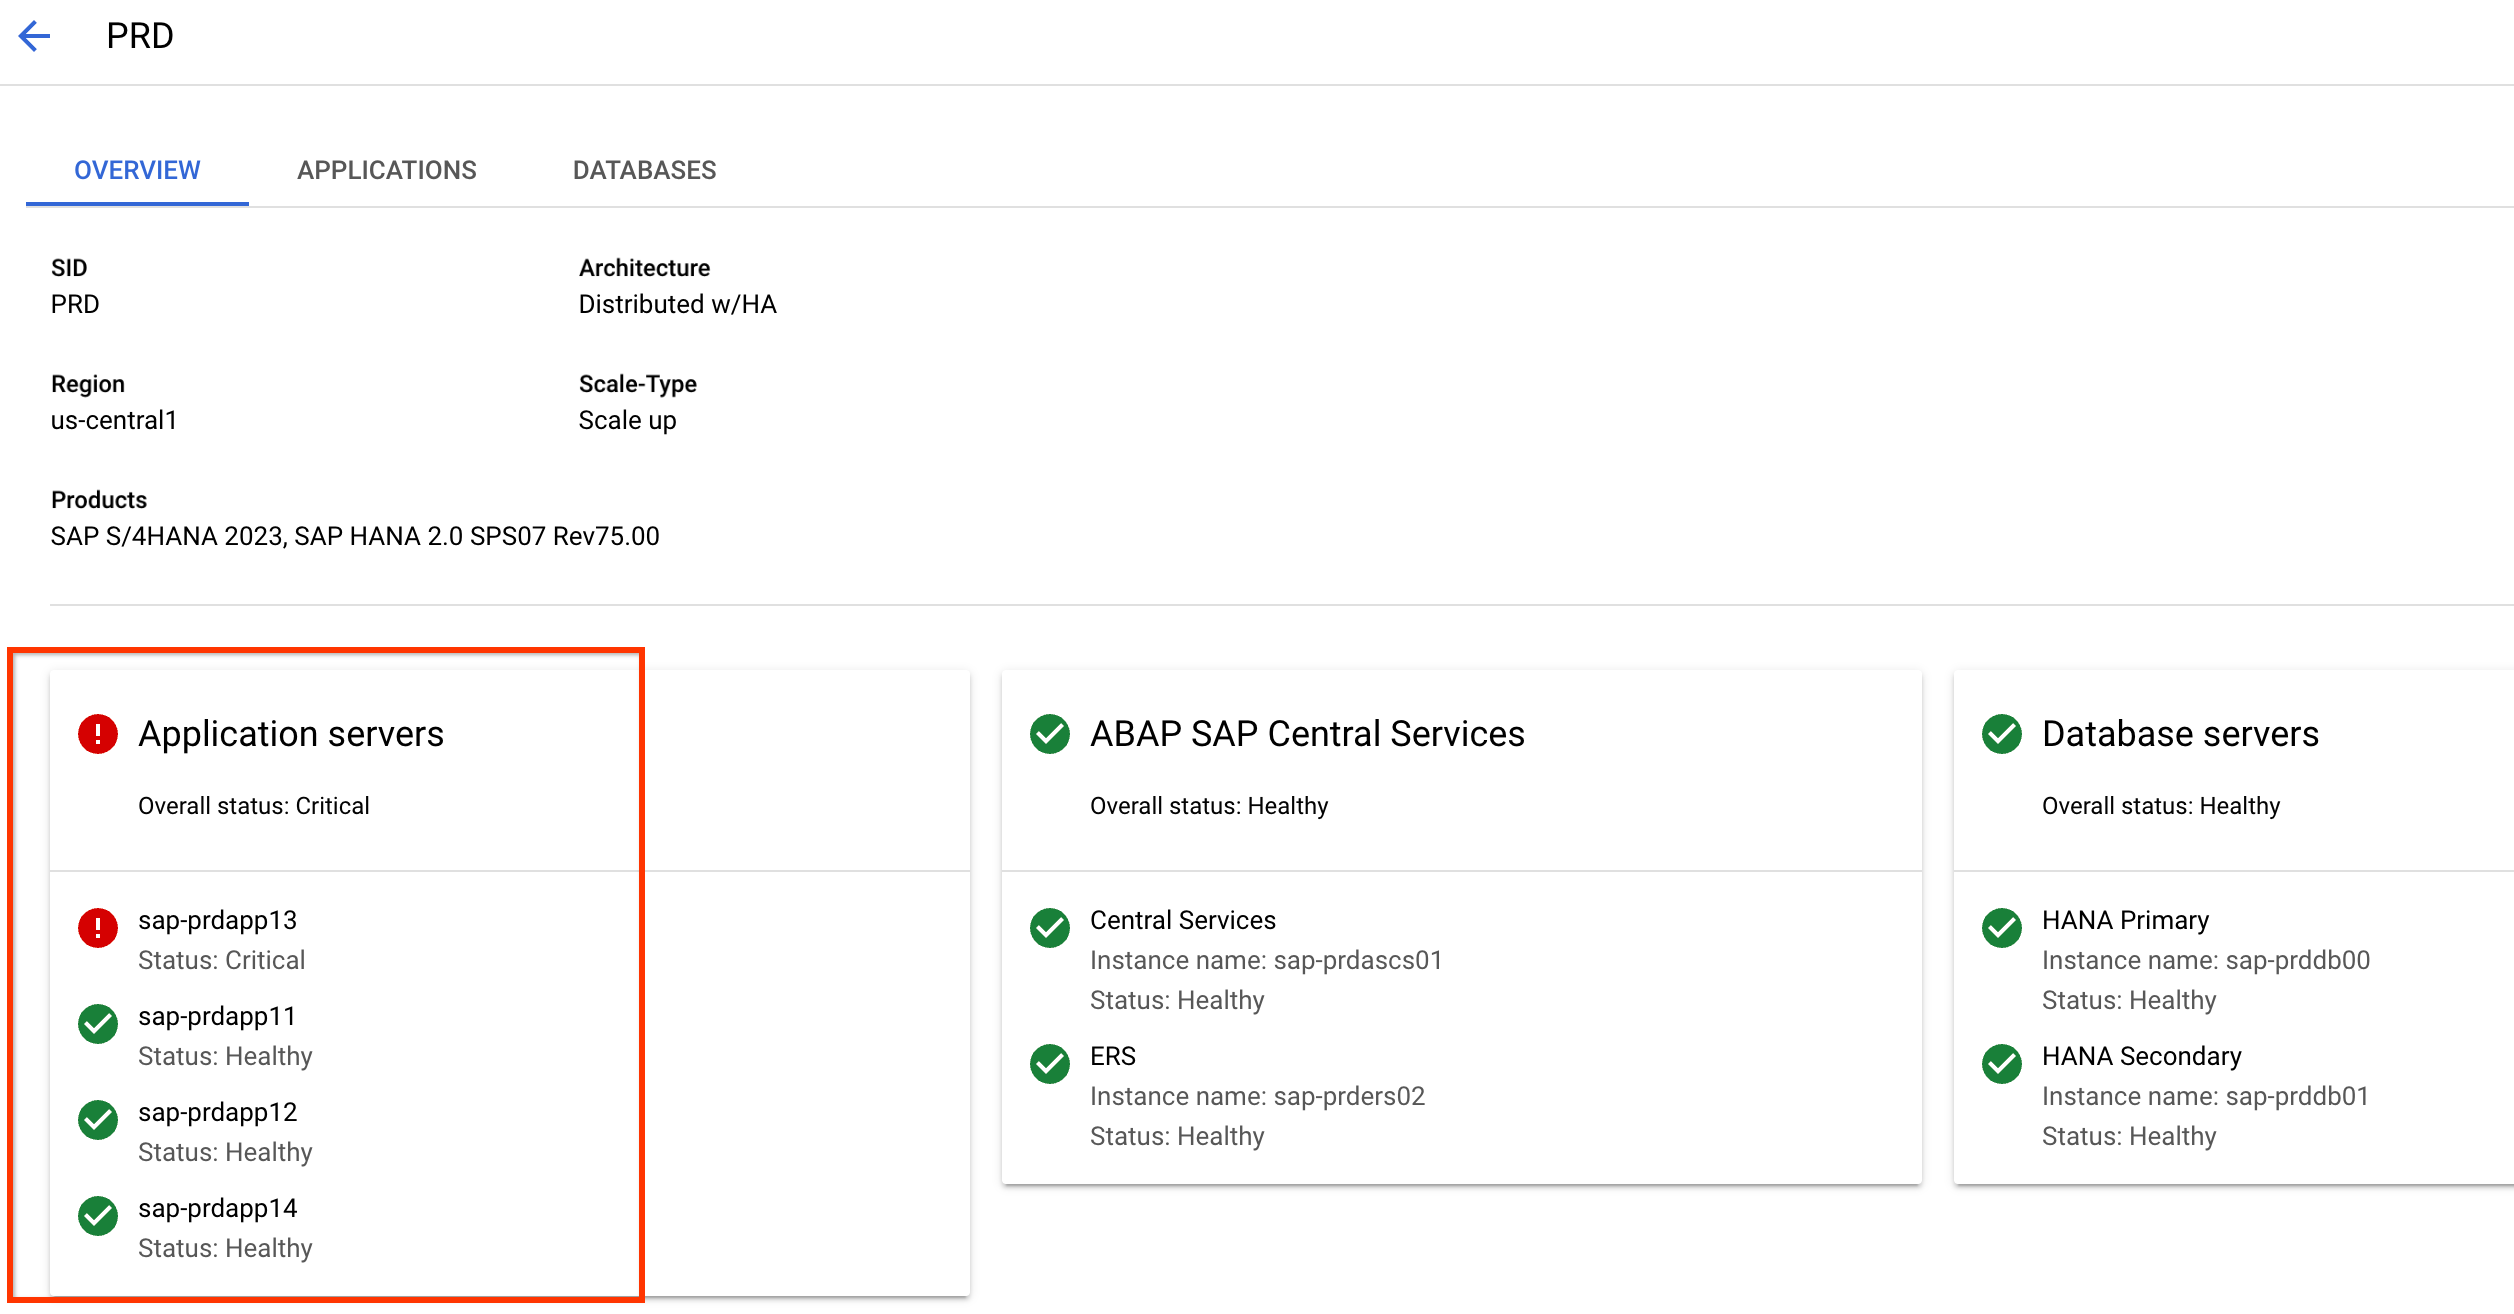
Task: Click the green check beside sap-prdapp11
Action: 97,1024
